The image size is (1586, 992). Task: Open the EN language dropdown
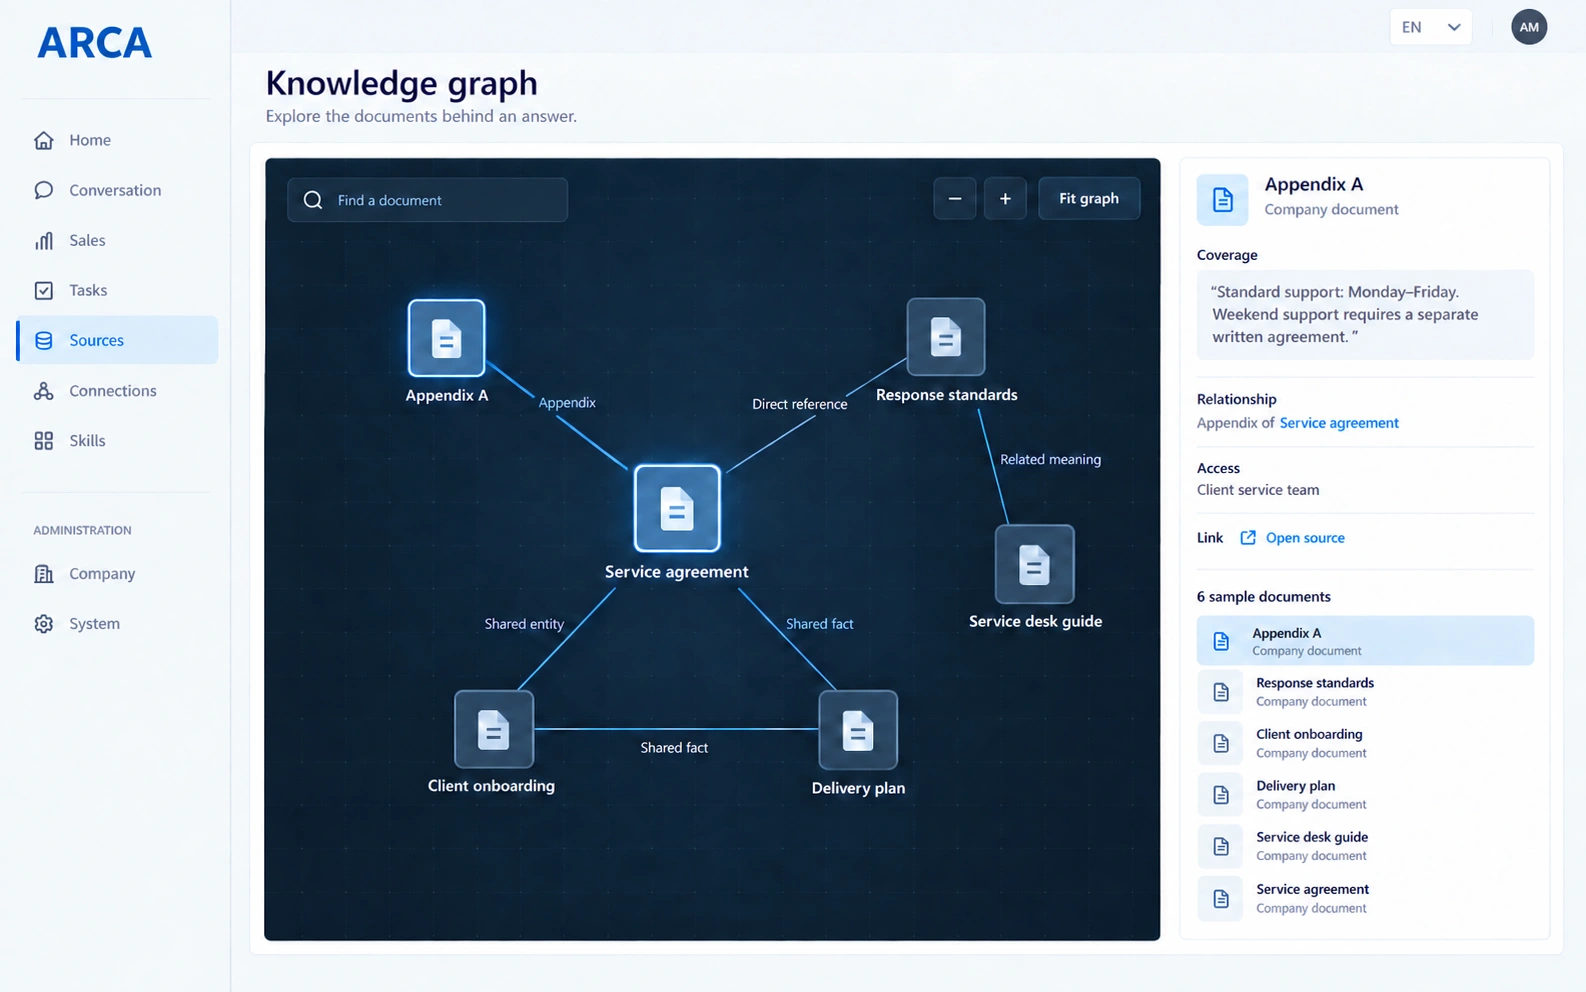coord(1431,27)
